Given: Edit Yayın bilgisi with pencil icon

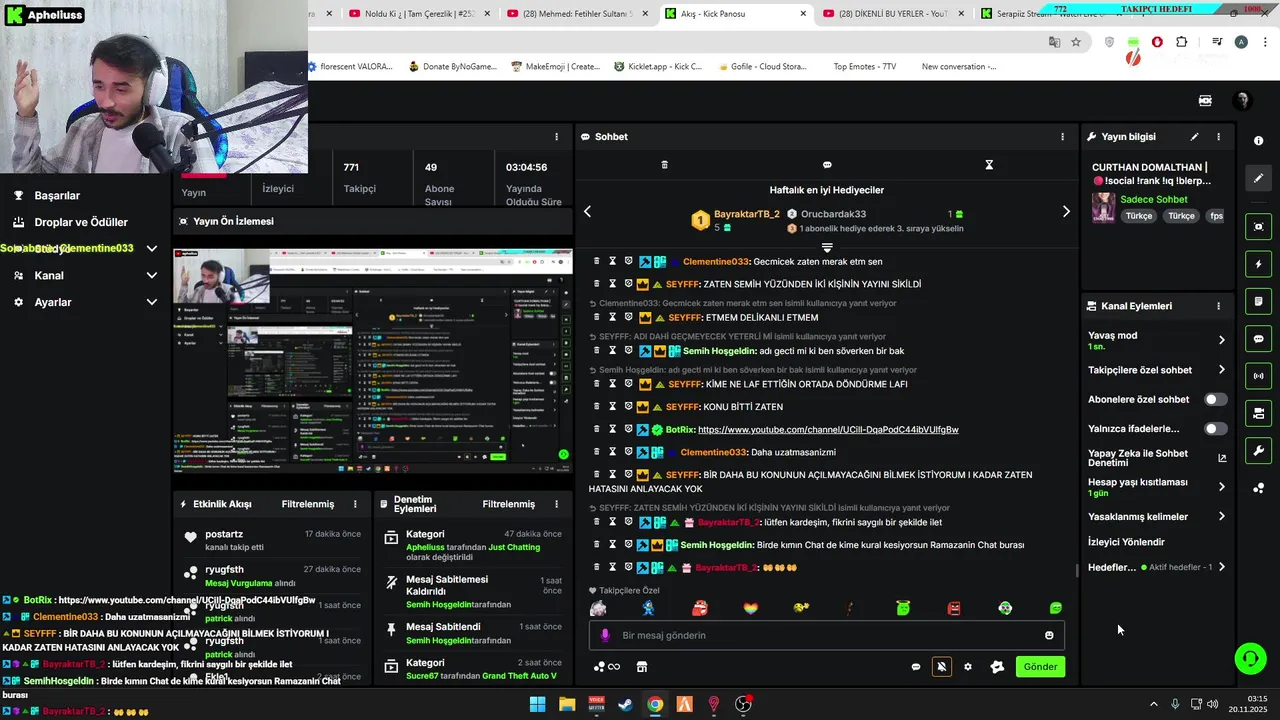Looking at the screenshot, I should point(1194,137).
